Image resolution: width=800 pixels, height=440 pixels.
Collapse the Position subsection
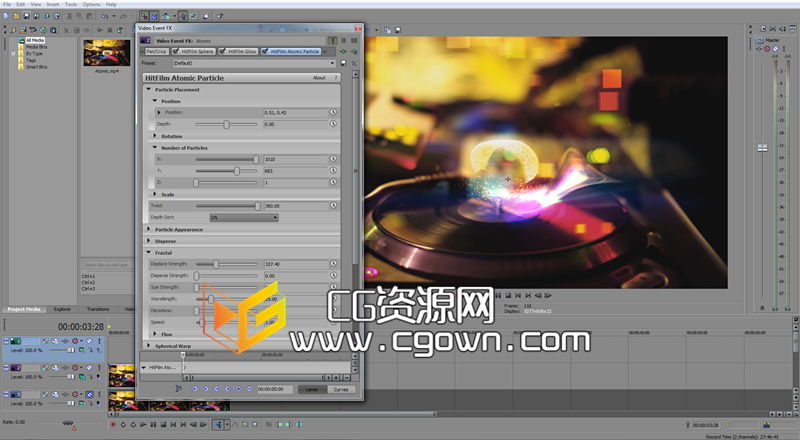pyautogui.click(x=155, y=101)
